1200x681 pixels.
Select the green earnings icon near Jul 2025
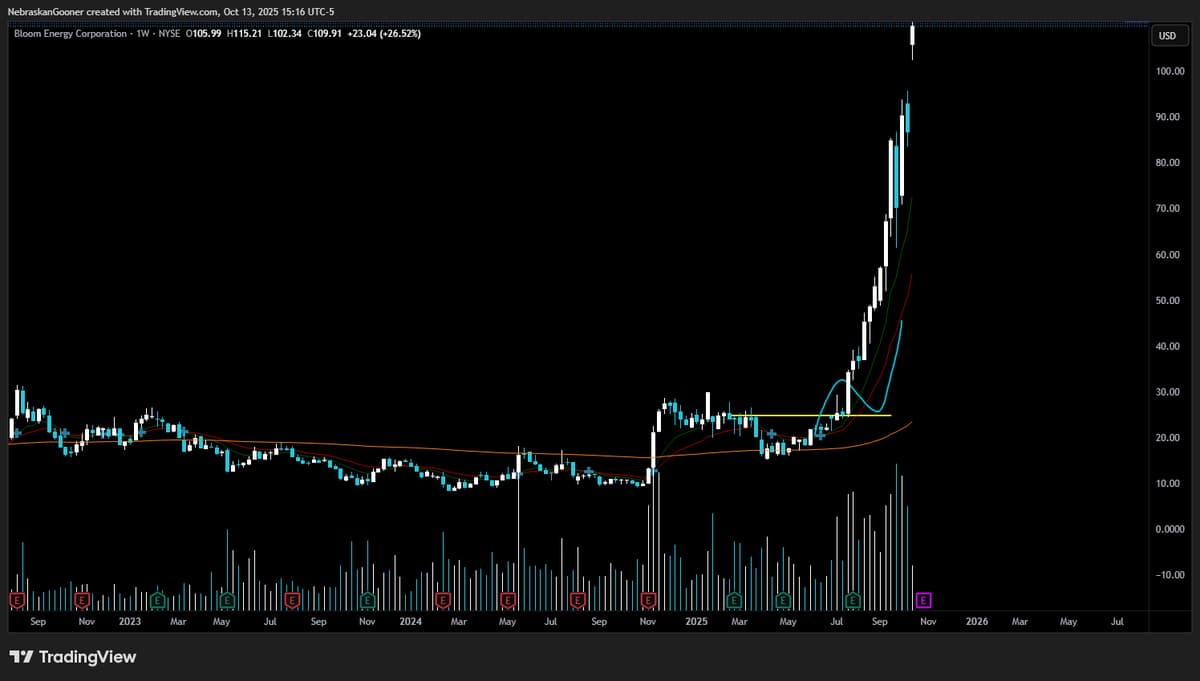852,600
